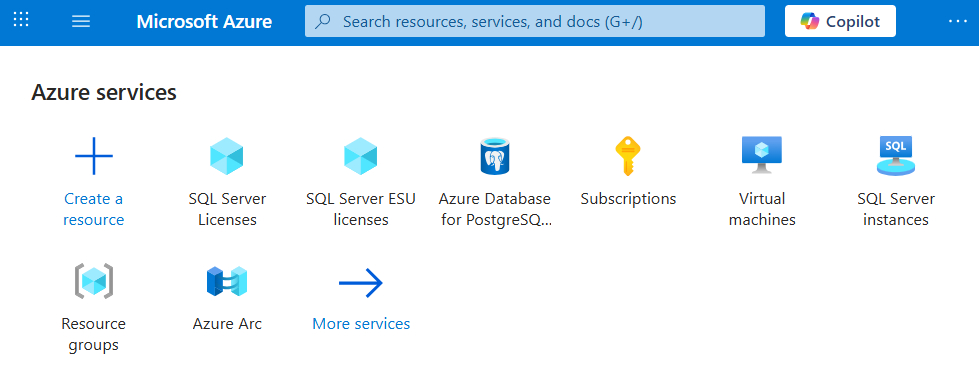Open Copilot
979x379 pixels.
pyautogui.click(x=840, y=21)
